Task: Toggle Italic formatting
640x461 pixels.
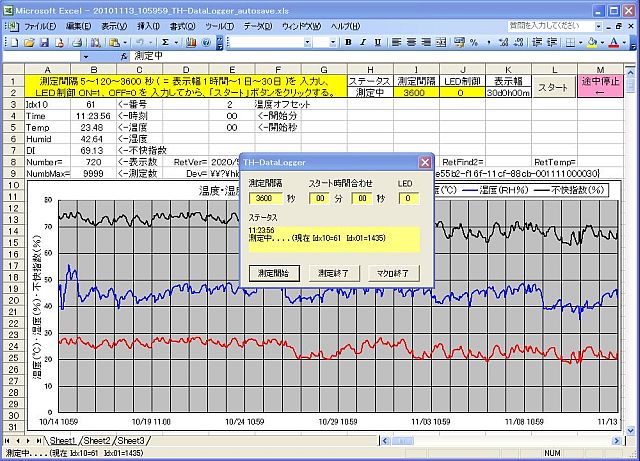Action: pos(363,42)
